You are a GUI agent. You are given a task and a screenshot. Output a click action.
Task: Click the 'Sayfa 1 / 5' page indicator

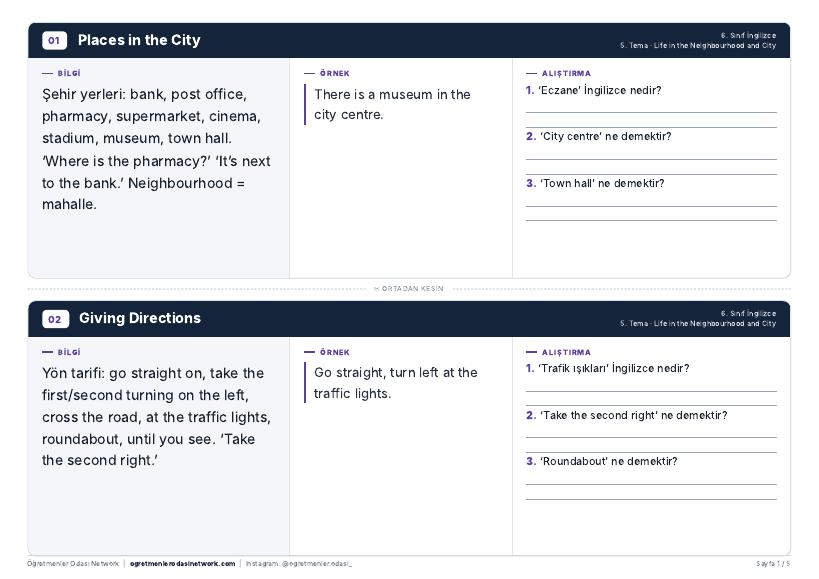click(x=773, y=564)
